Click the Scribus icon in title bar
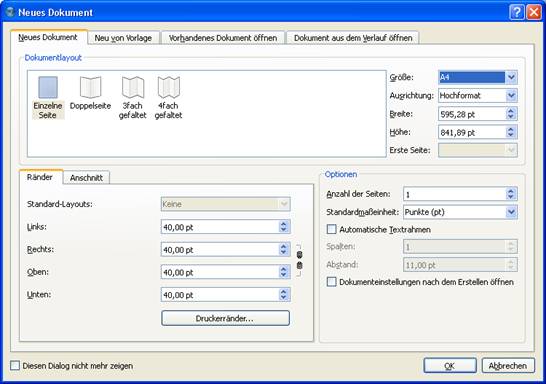 point(10,12)
